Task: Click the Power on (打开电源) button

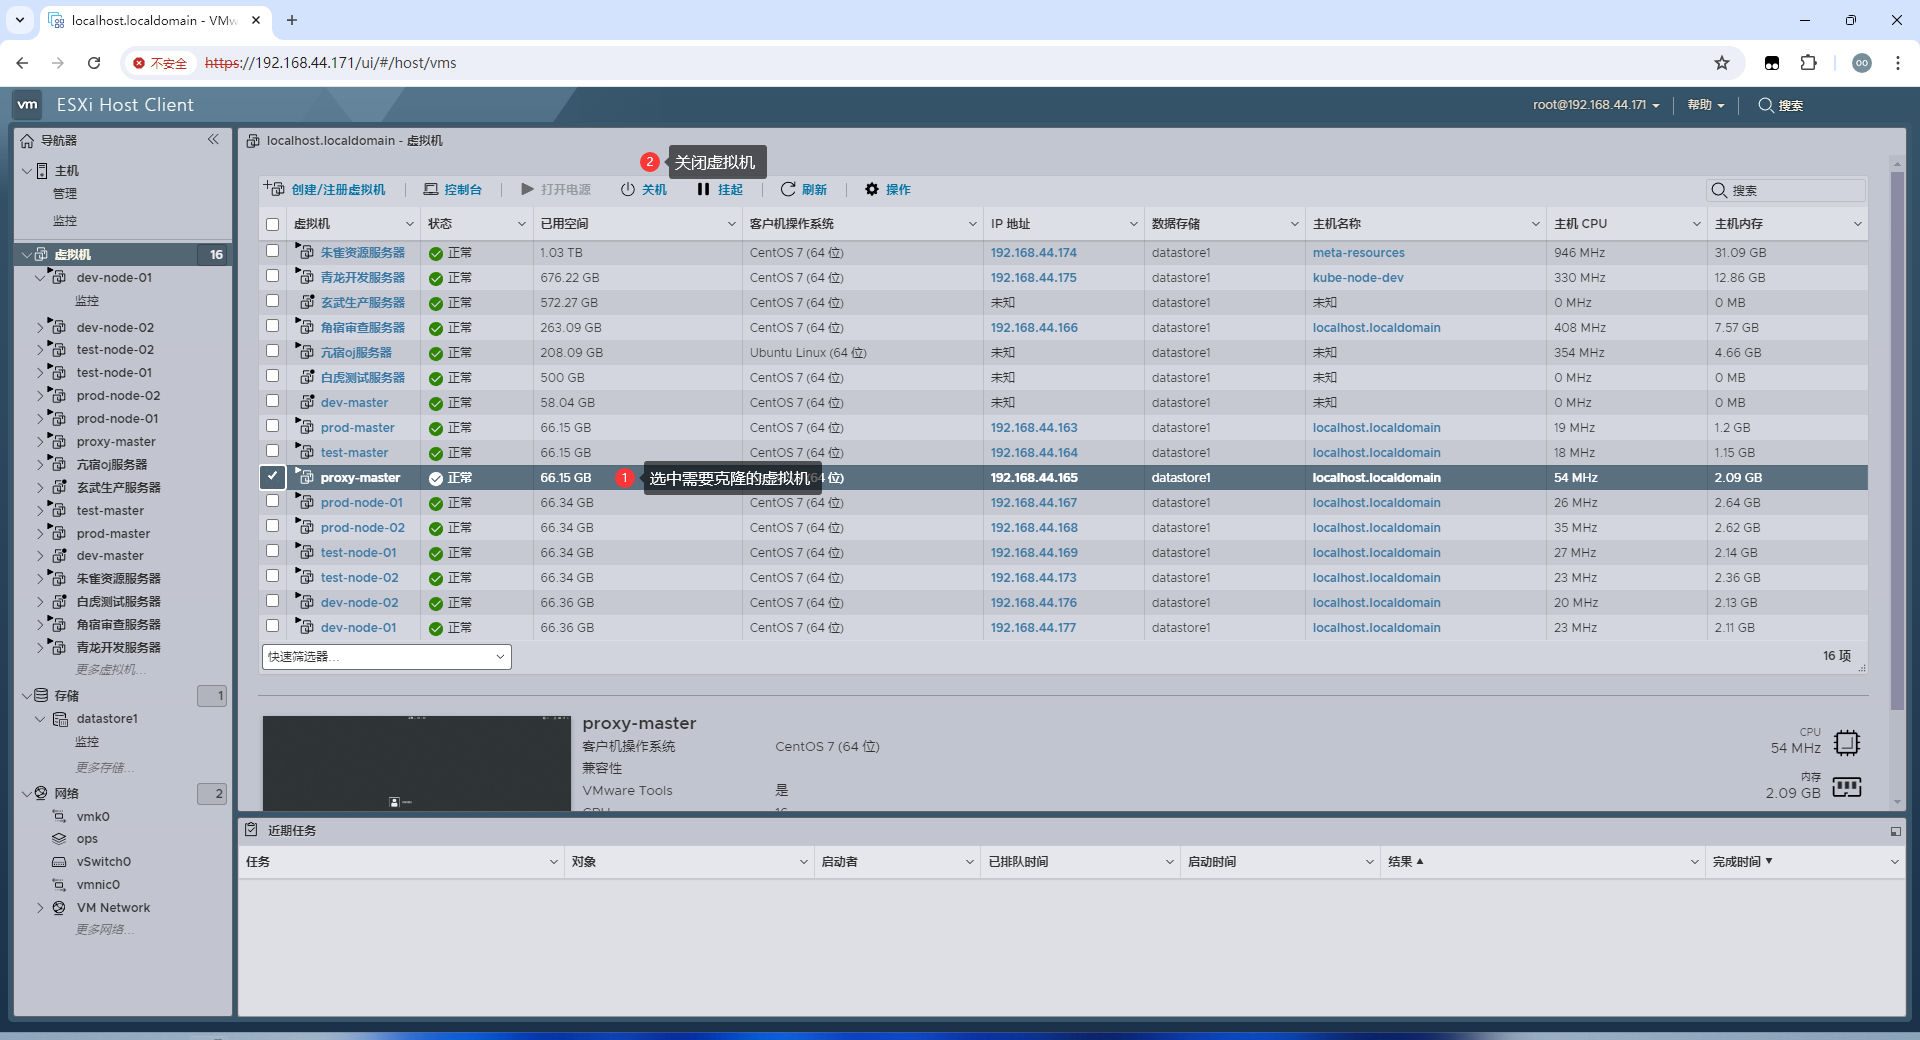Action: (x=555, y=189)
